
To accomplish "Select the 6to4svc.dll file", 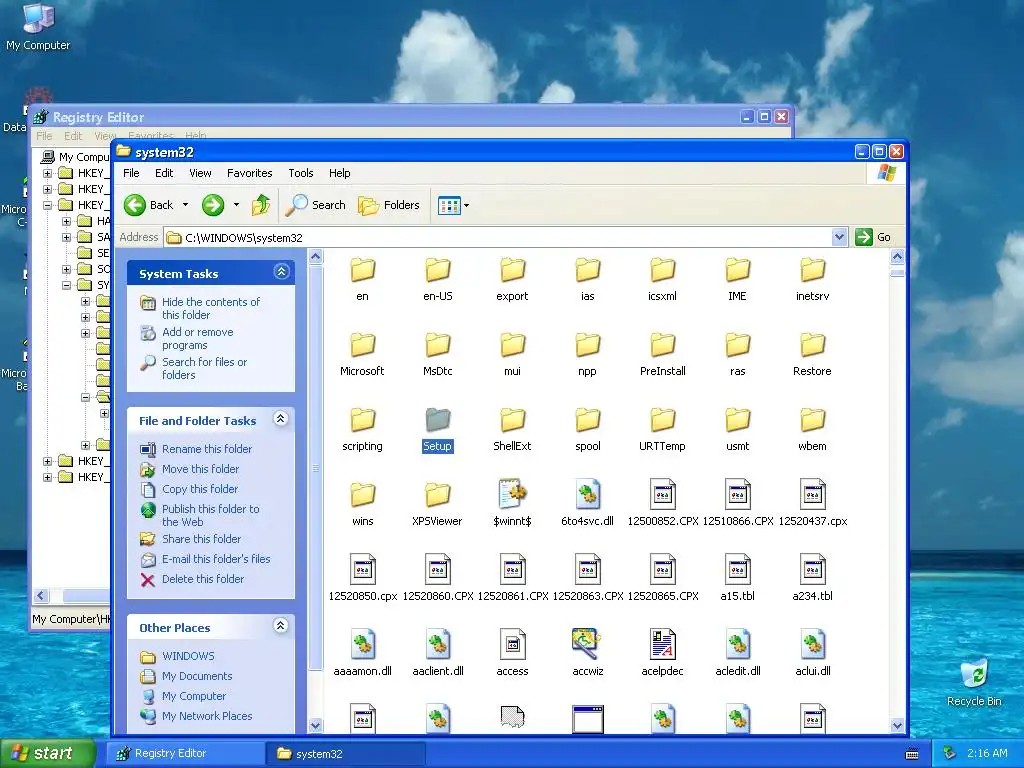I will (587, 503).
